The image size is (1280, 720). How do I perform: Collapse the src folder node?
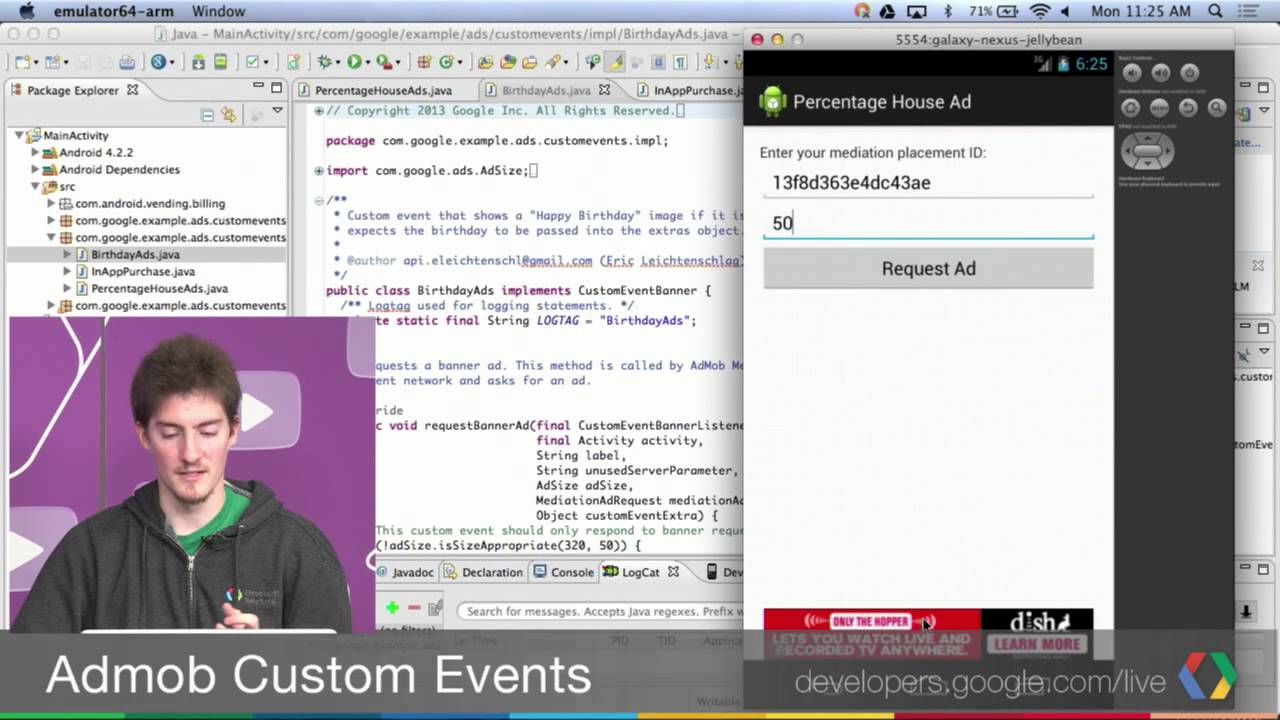tap(35, 186)
